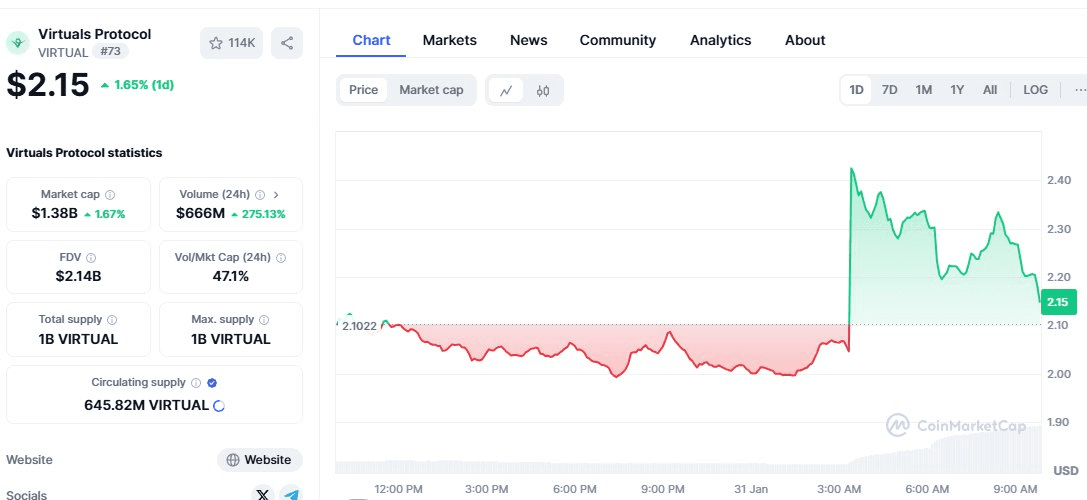Select the 1M time range
The width and height of the screenshot is (1087, 500).
923,90
